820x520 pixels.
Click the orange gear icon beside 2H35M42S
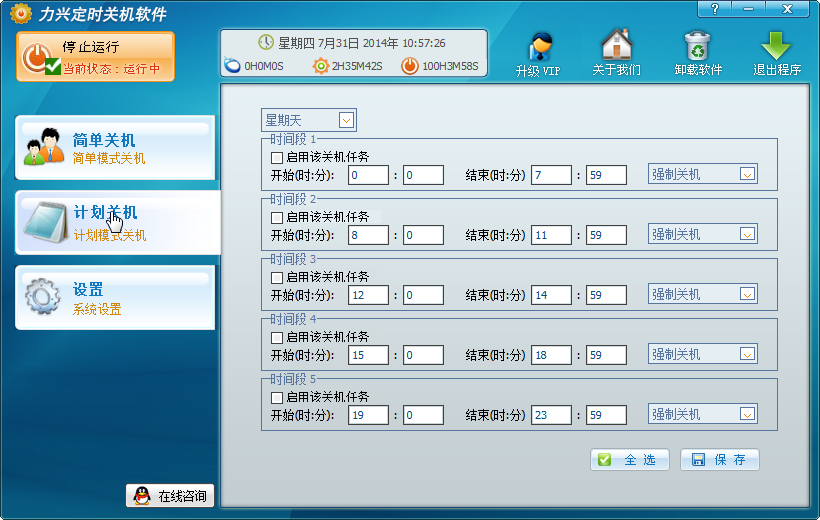coord(321,66)
